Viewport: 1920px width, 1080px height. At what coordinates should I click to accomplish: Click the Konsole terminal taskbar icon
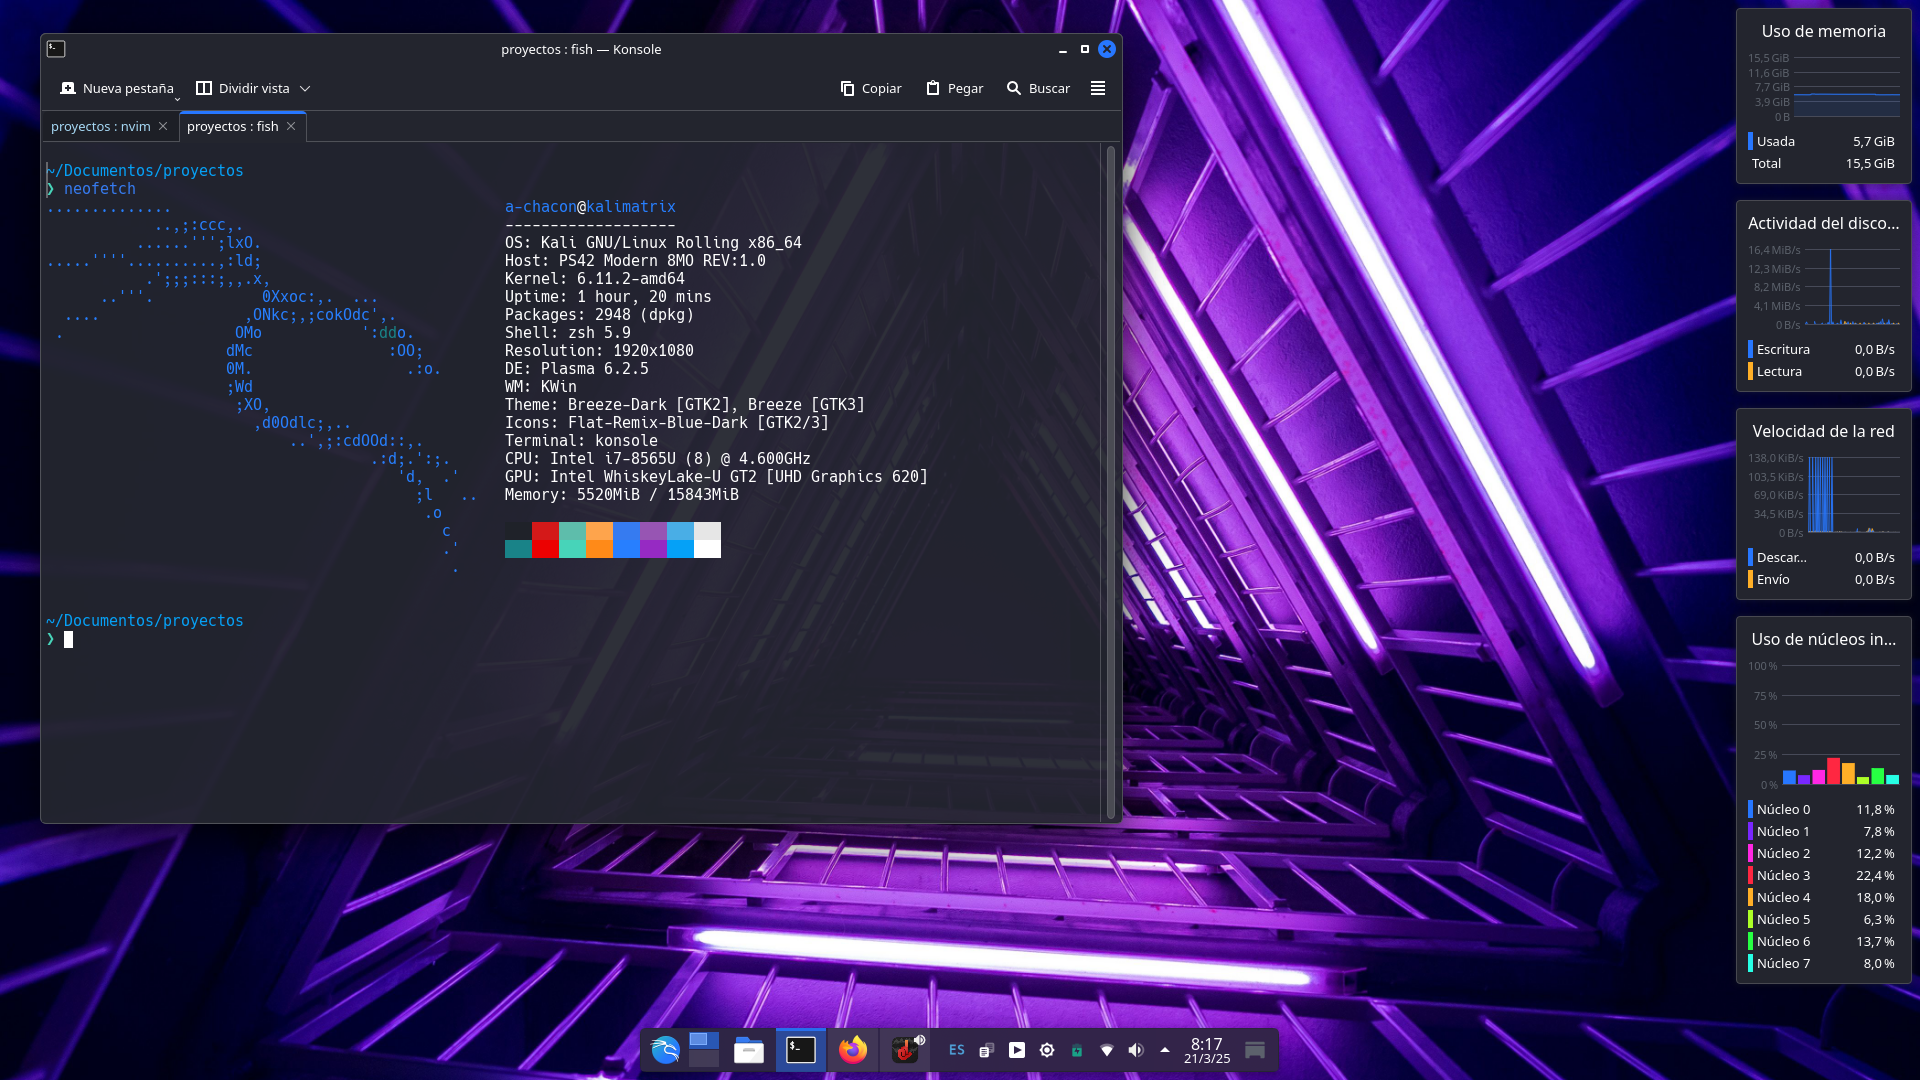click(801, 1050)
